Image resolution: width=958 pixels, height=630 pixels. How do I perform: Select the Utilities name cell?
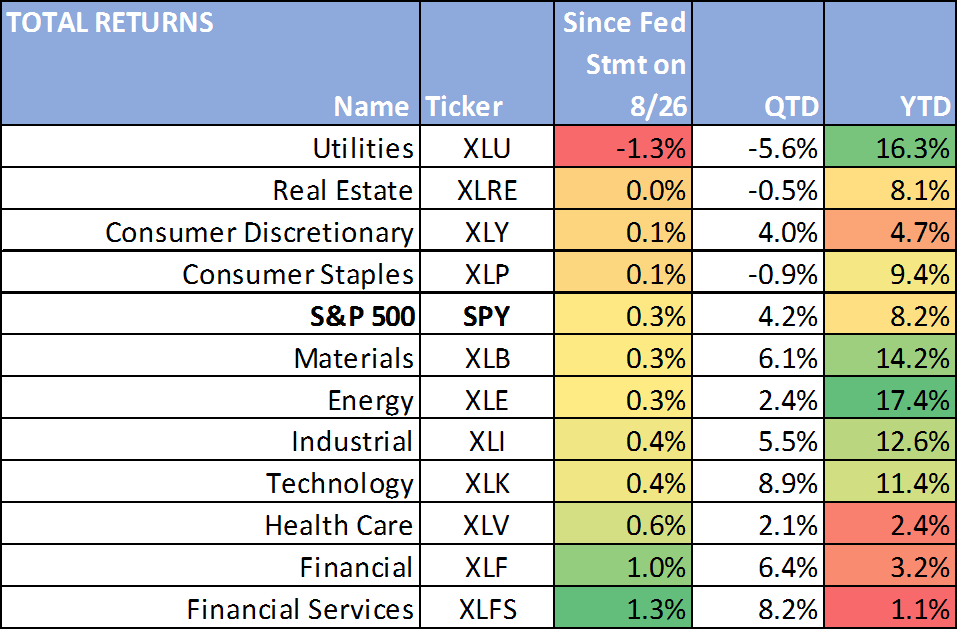point(211,147)
